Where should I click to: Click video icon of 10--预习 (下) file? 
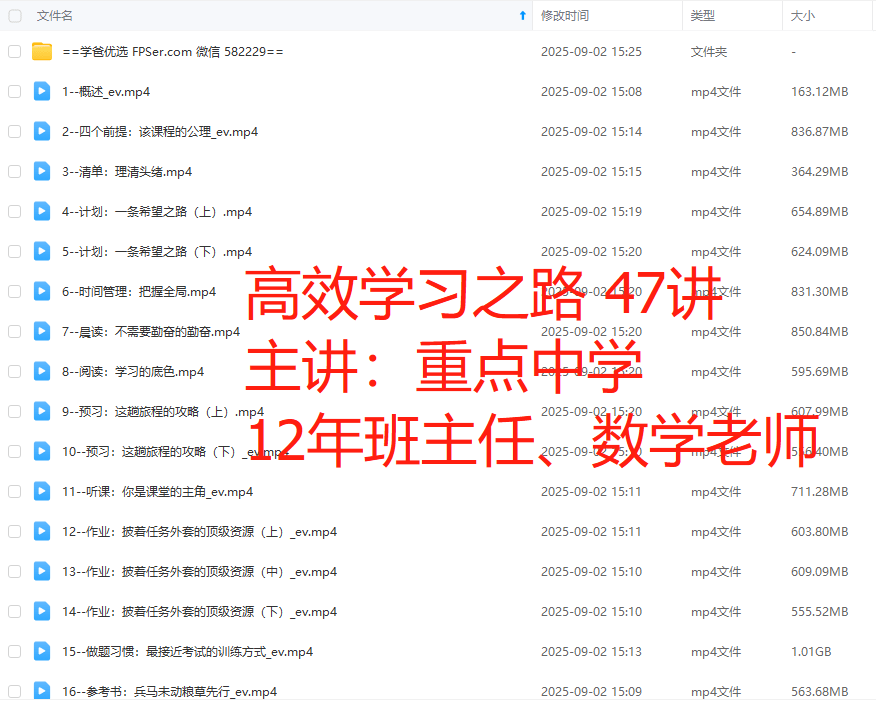pyautogui.click(x=42, y=451)
